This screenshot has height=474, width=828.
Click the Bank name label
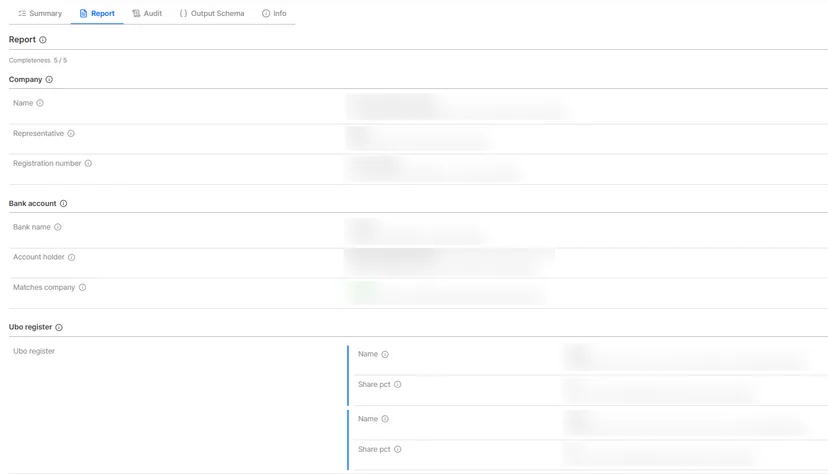click(32, 227)
